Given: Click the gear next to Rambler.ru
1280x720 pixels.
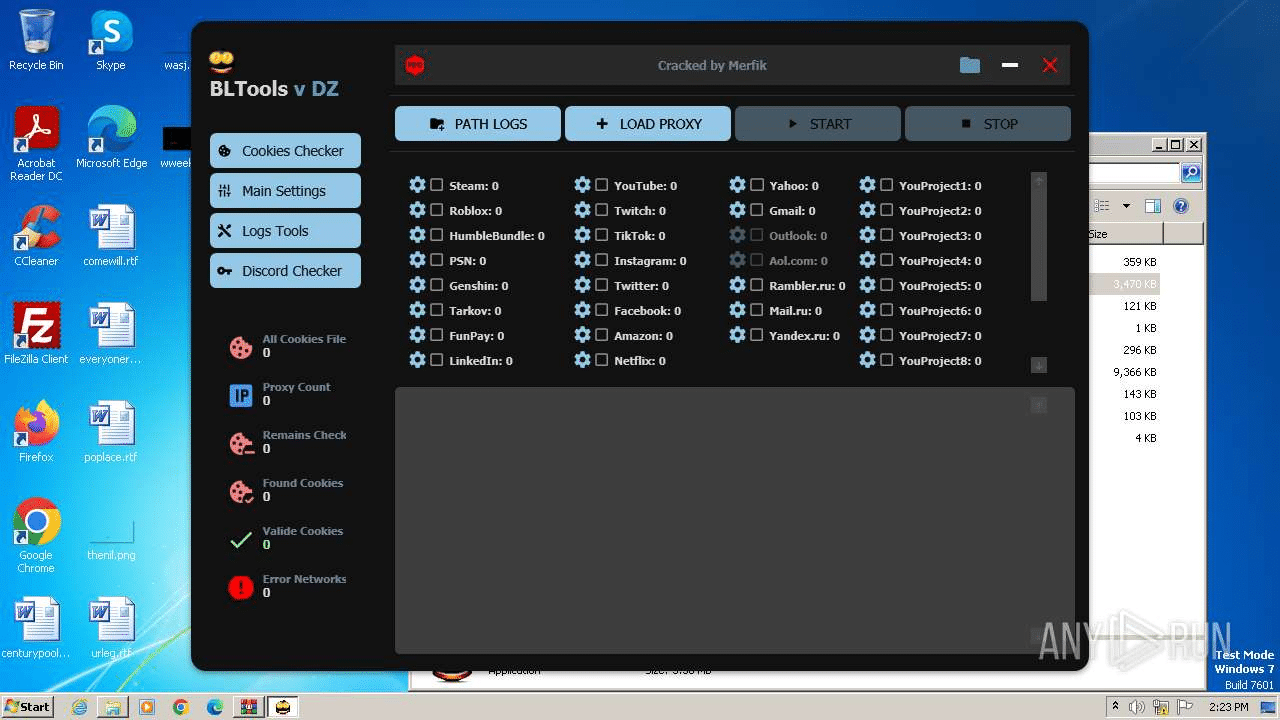Looking at the screenshot, I should pyautogui.click(x=737, y=285).
